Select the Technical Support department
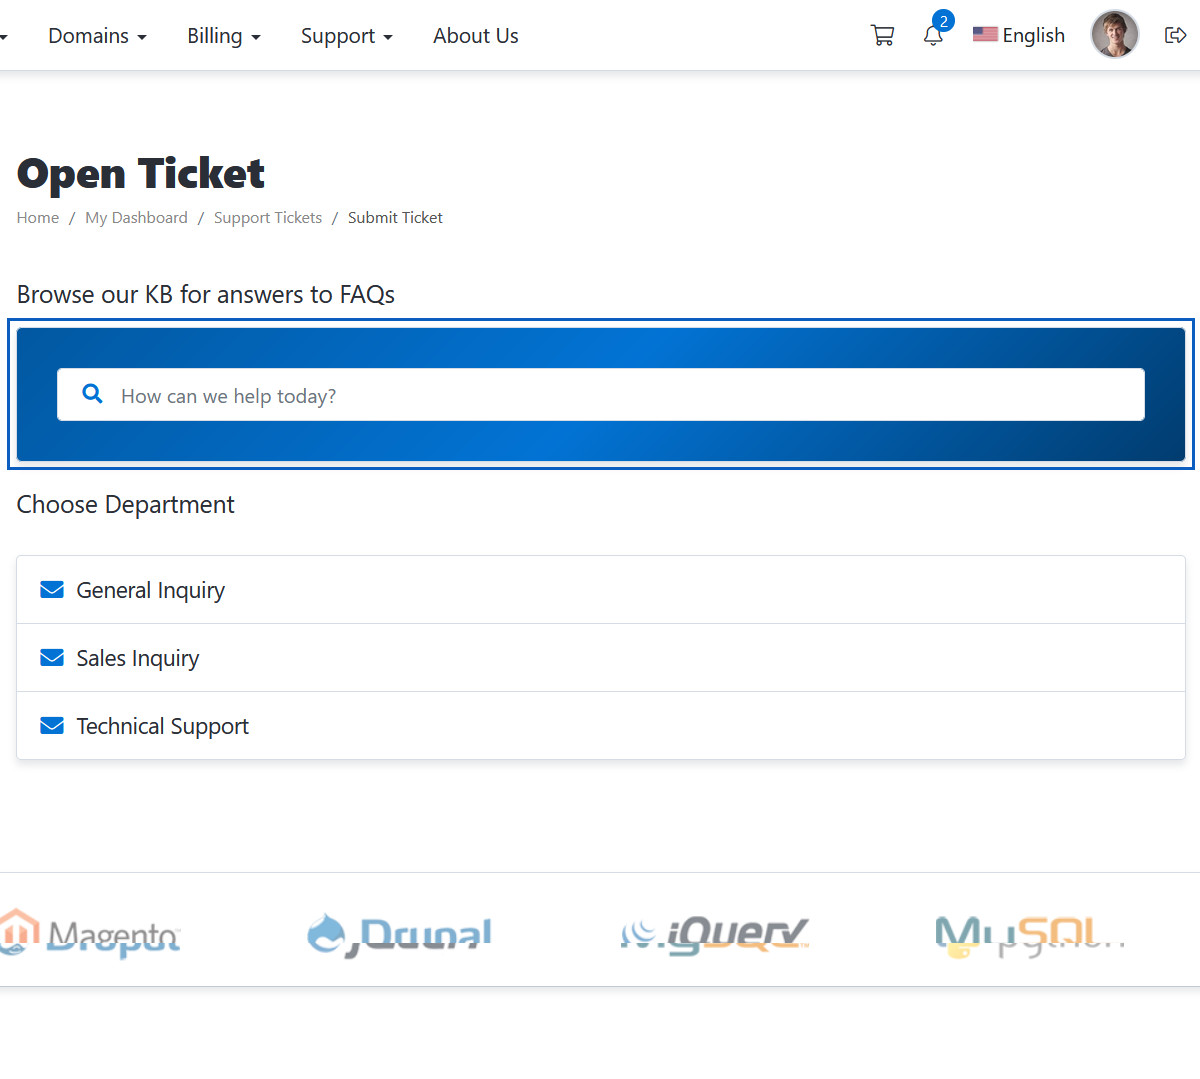This screenshot has width=1200, height=1079. point(163,726)
